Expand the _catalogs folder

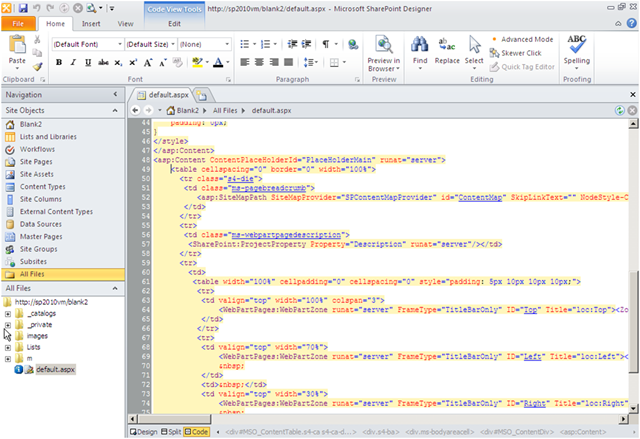click(x=8, y=314)
